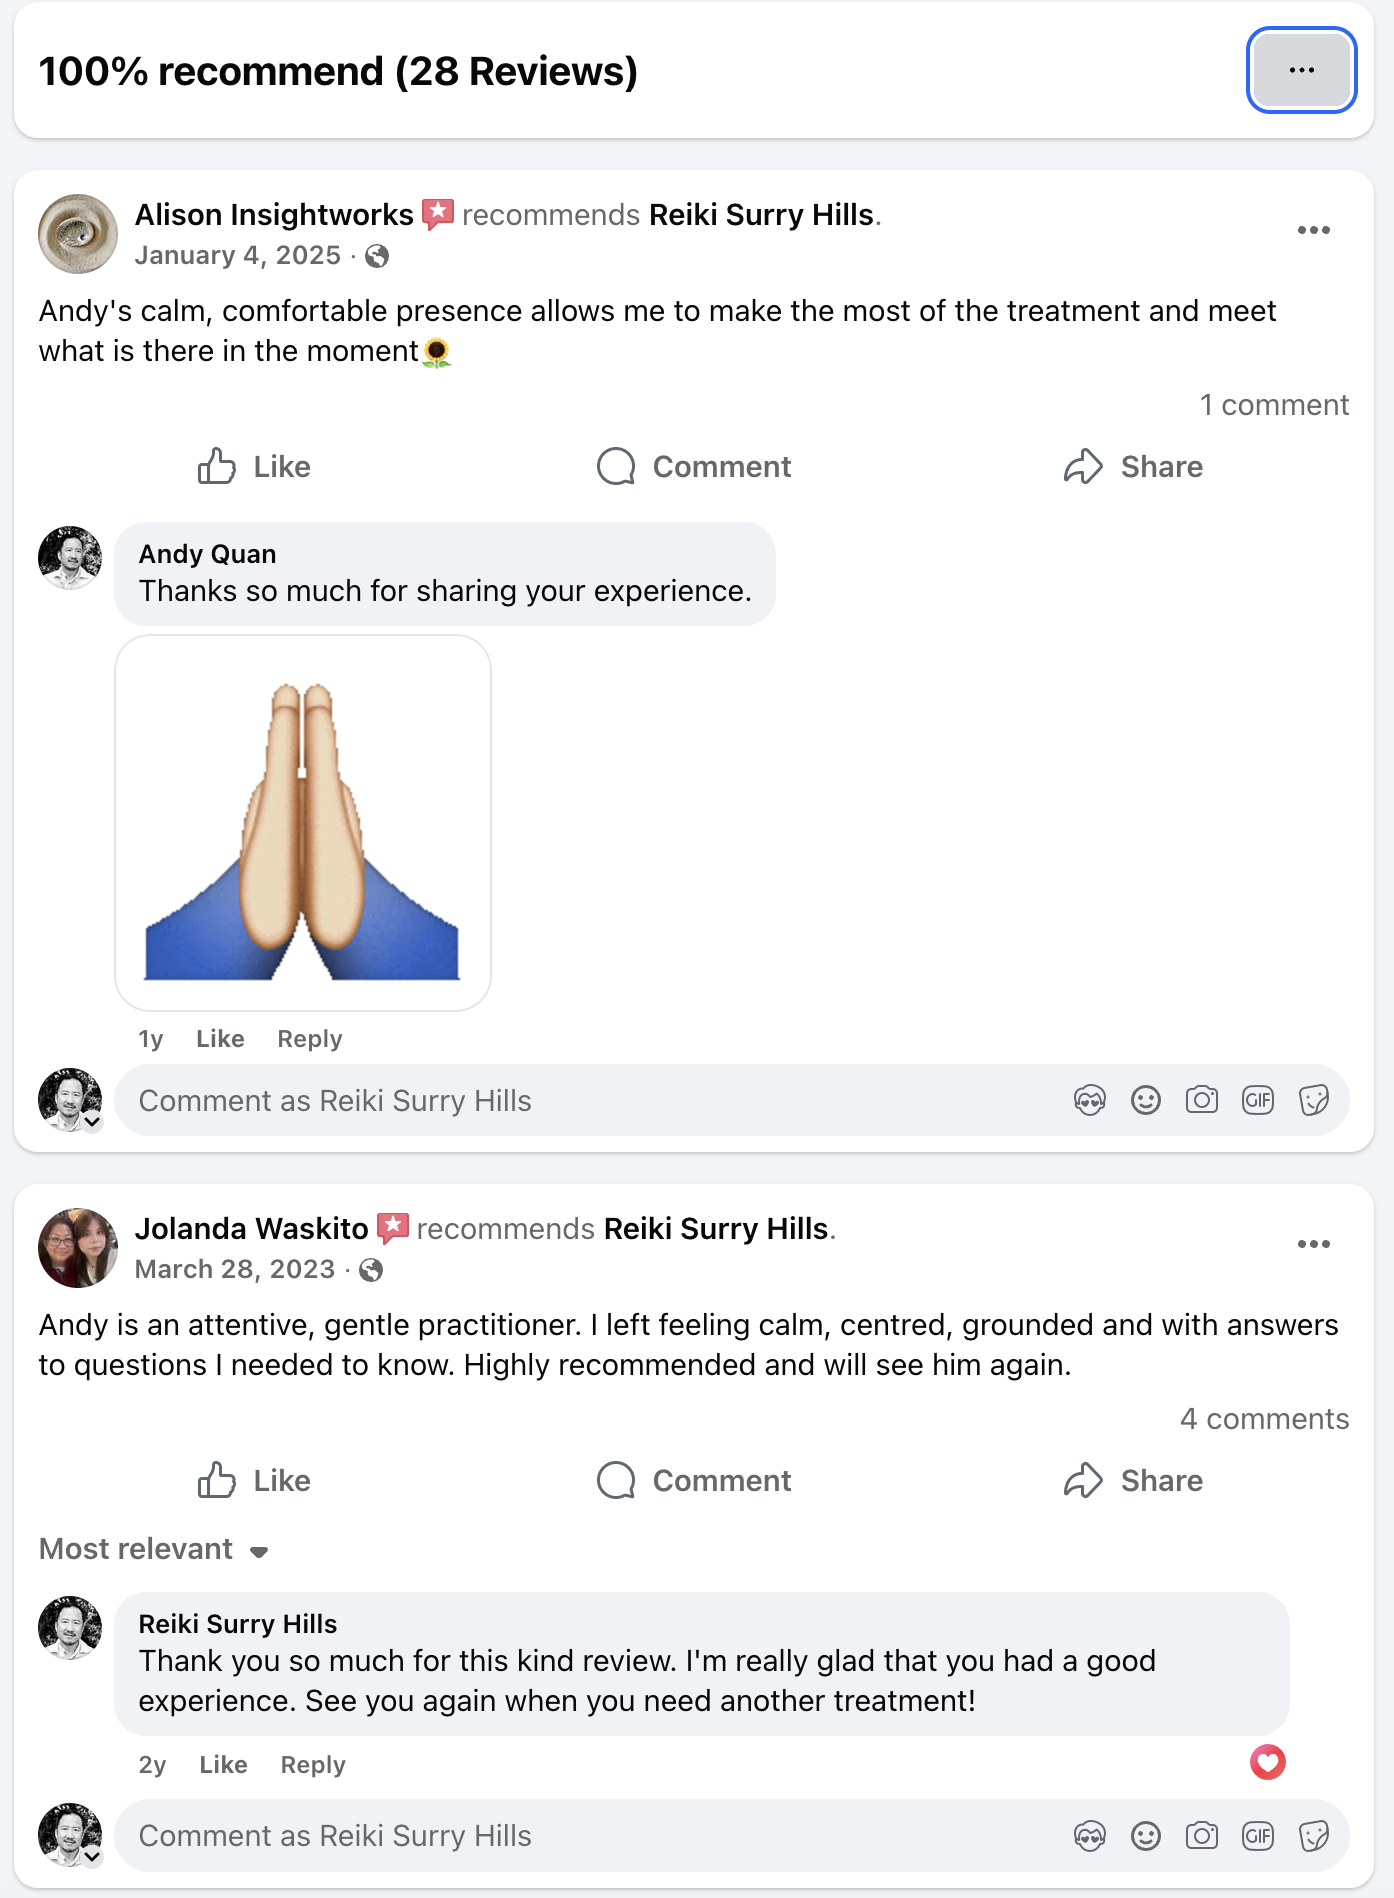Switch commenting profile under Alison's review

[92, 1121]
